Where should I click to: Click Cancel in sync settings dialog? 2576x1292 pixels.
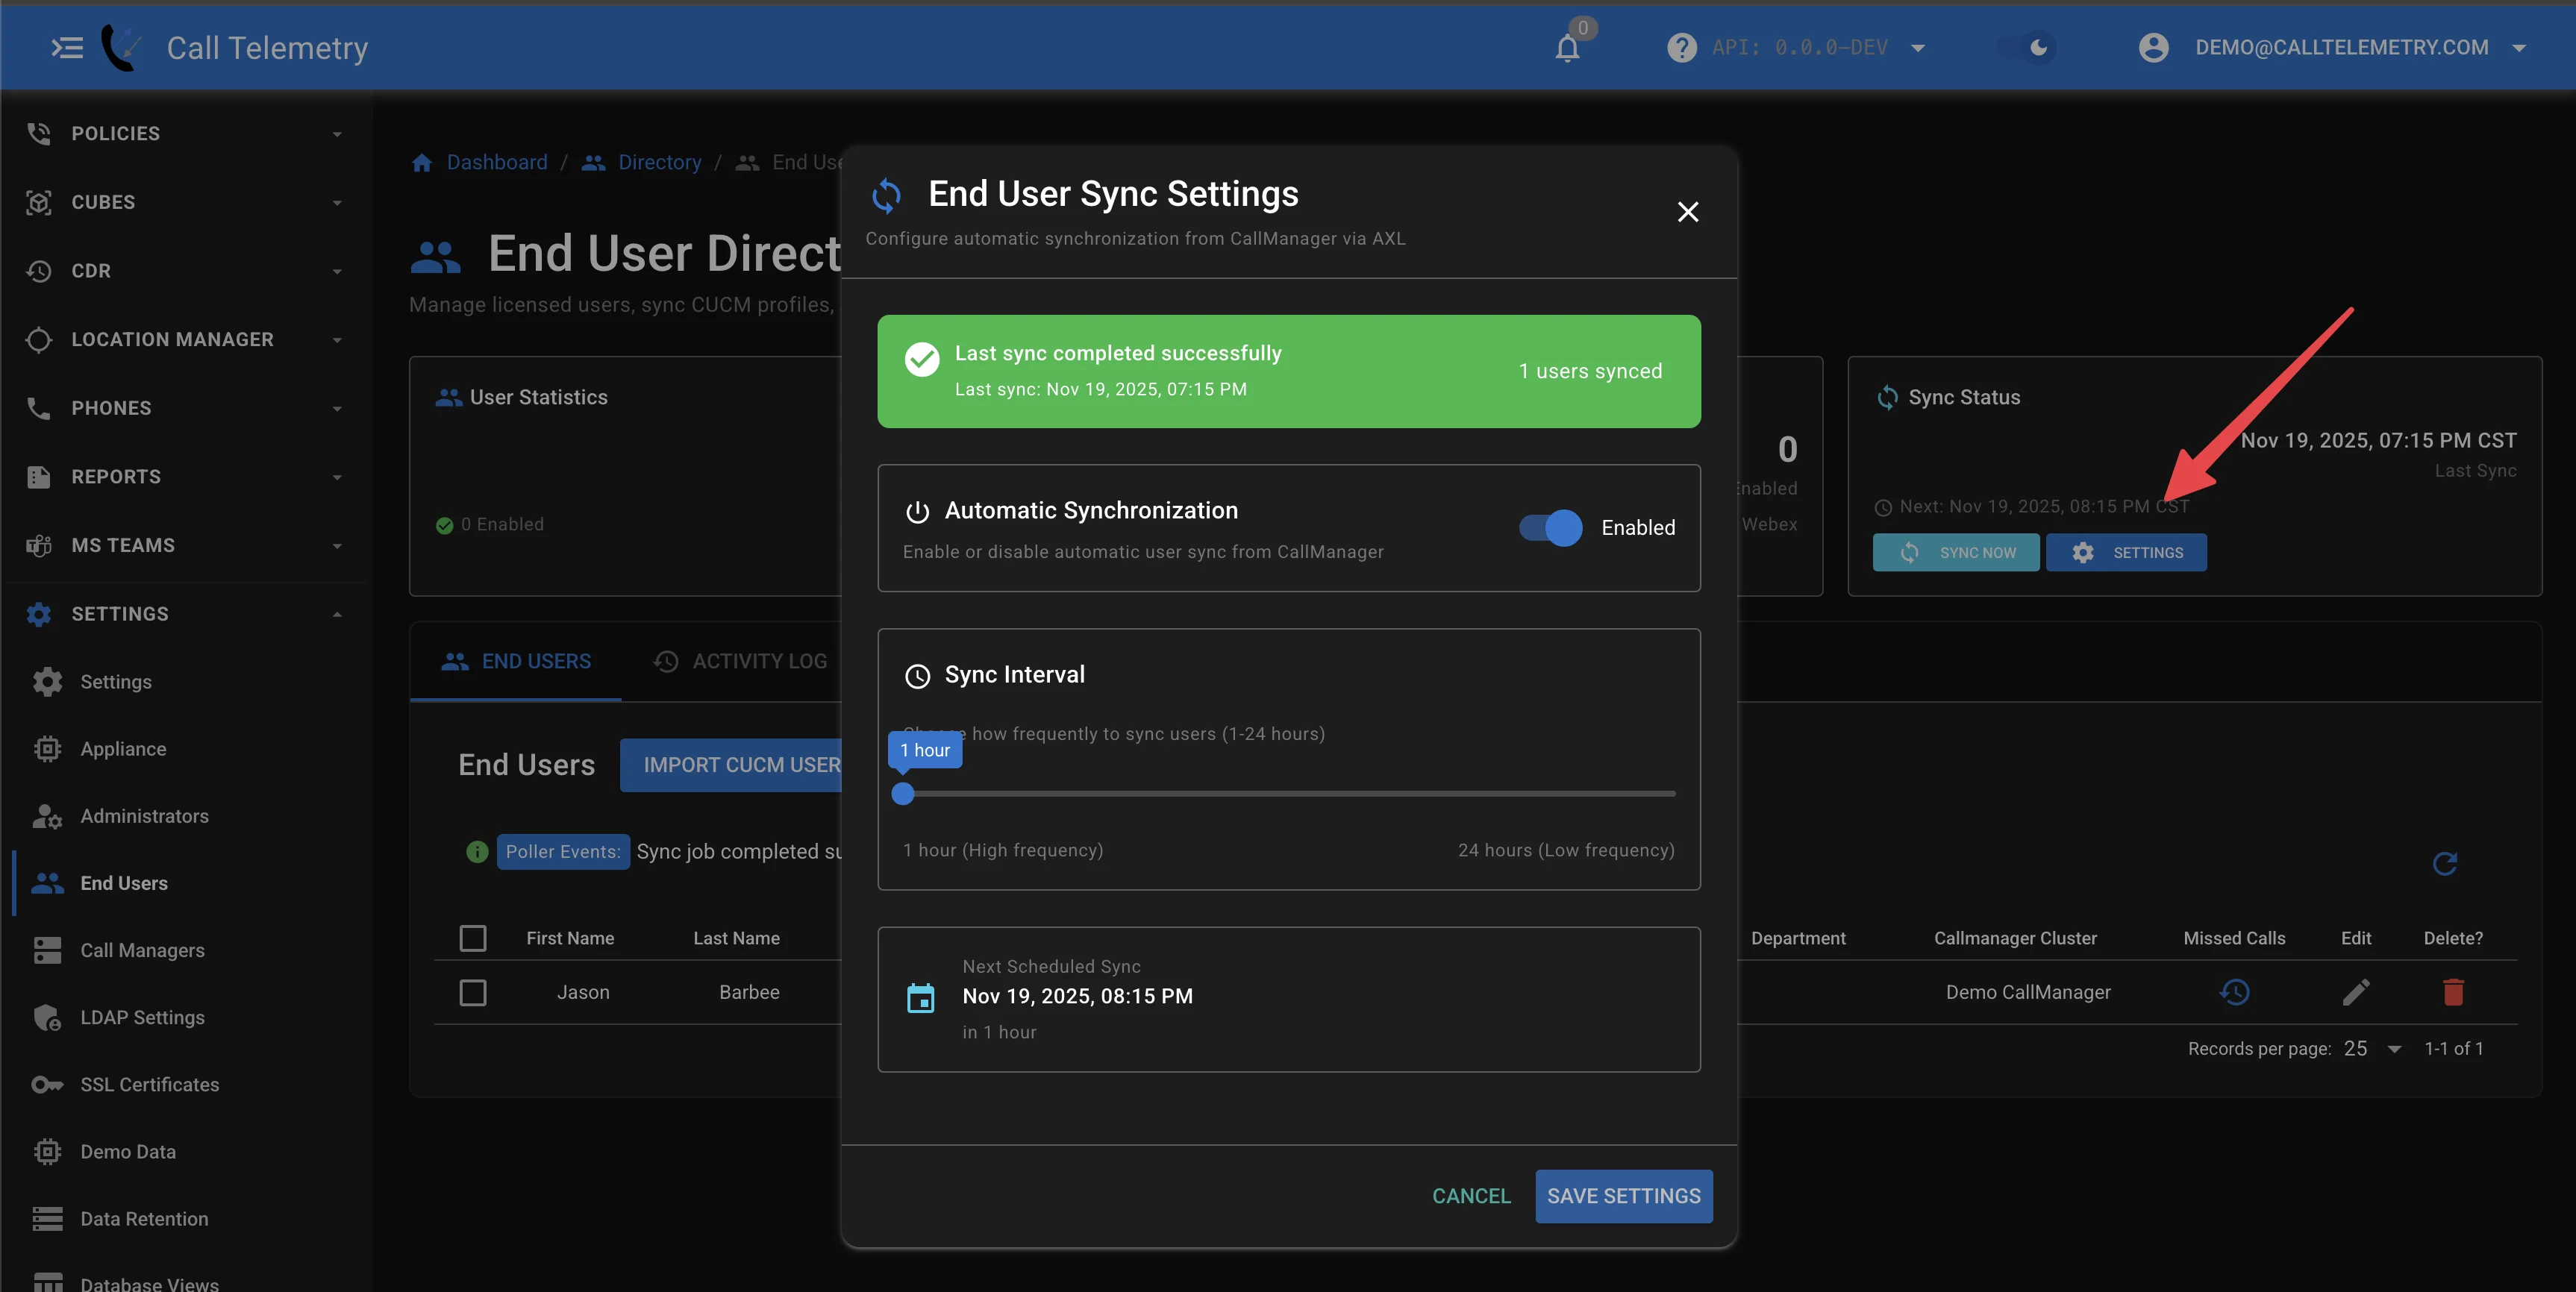[1471, 1196]
